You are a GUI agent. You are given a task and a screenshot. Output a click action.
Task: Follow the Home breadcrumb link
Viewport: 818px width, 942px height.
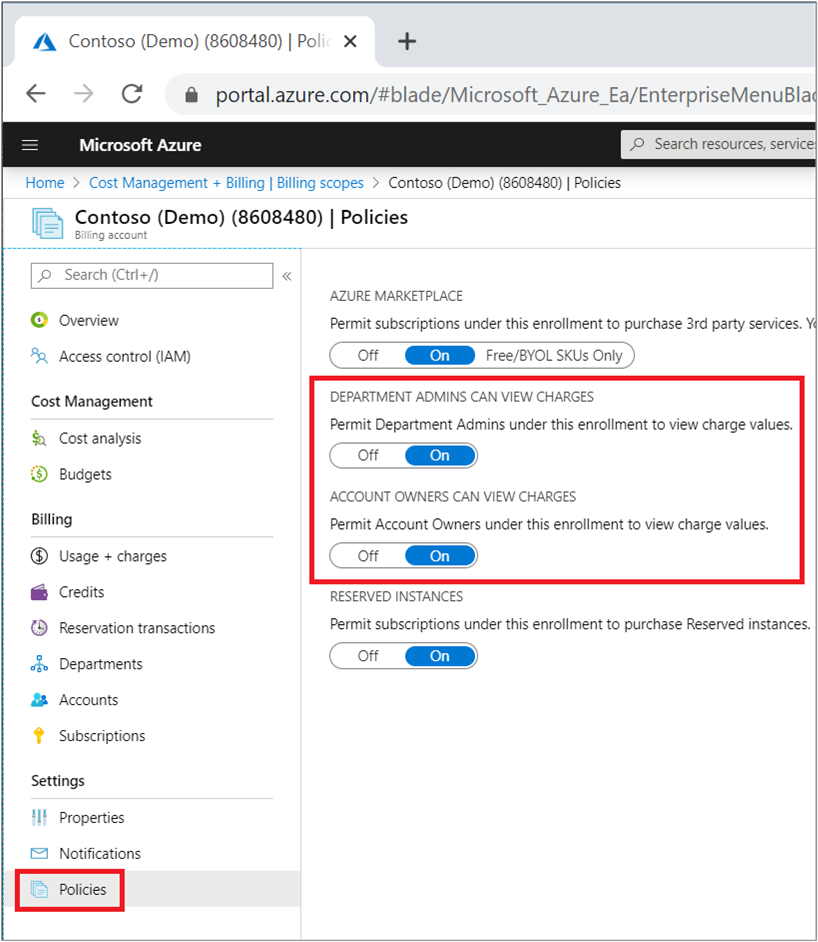tap(44, 183)
